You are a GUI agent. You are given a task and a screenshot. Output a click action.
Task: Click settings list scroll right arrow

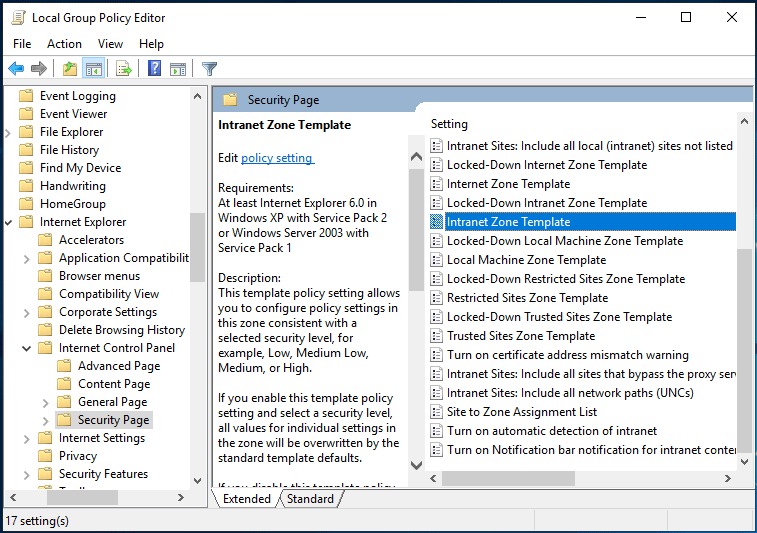(x=728, y=478)
